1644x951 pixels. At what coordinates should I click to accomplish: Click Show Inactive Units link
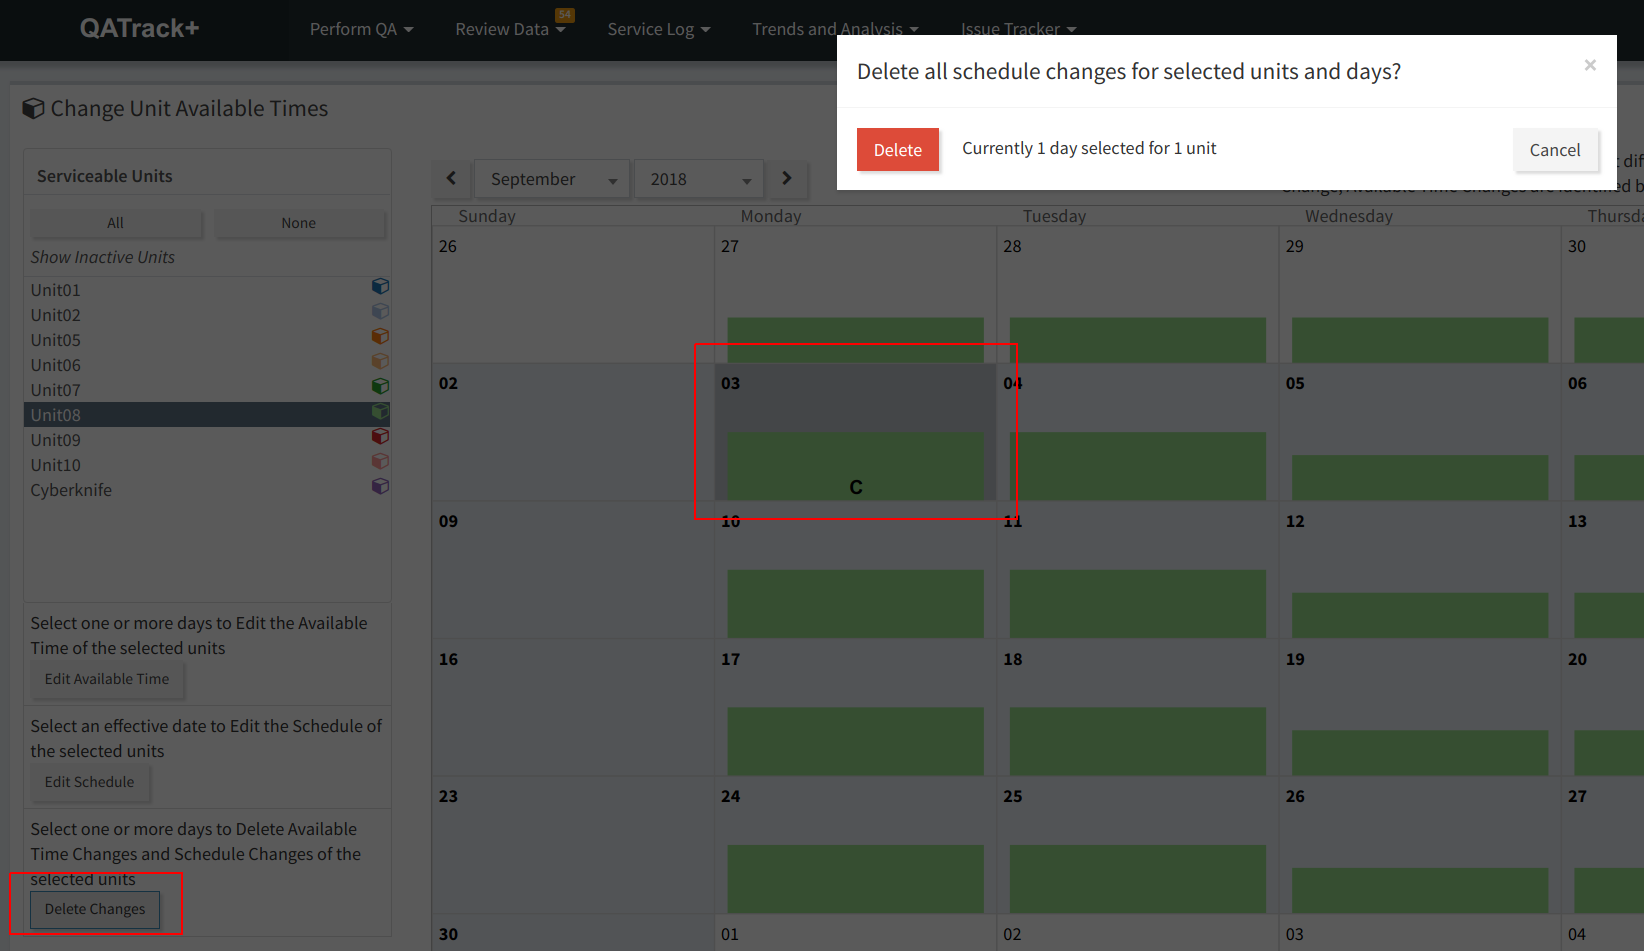[102, 257]
